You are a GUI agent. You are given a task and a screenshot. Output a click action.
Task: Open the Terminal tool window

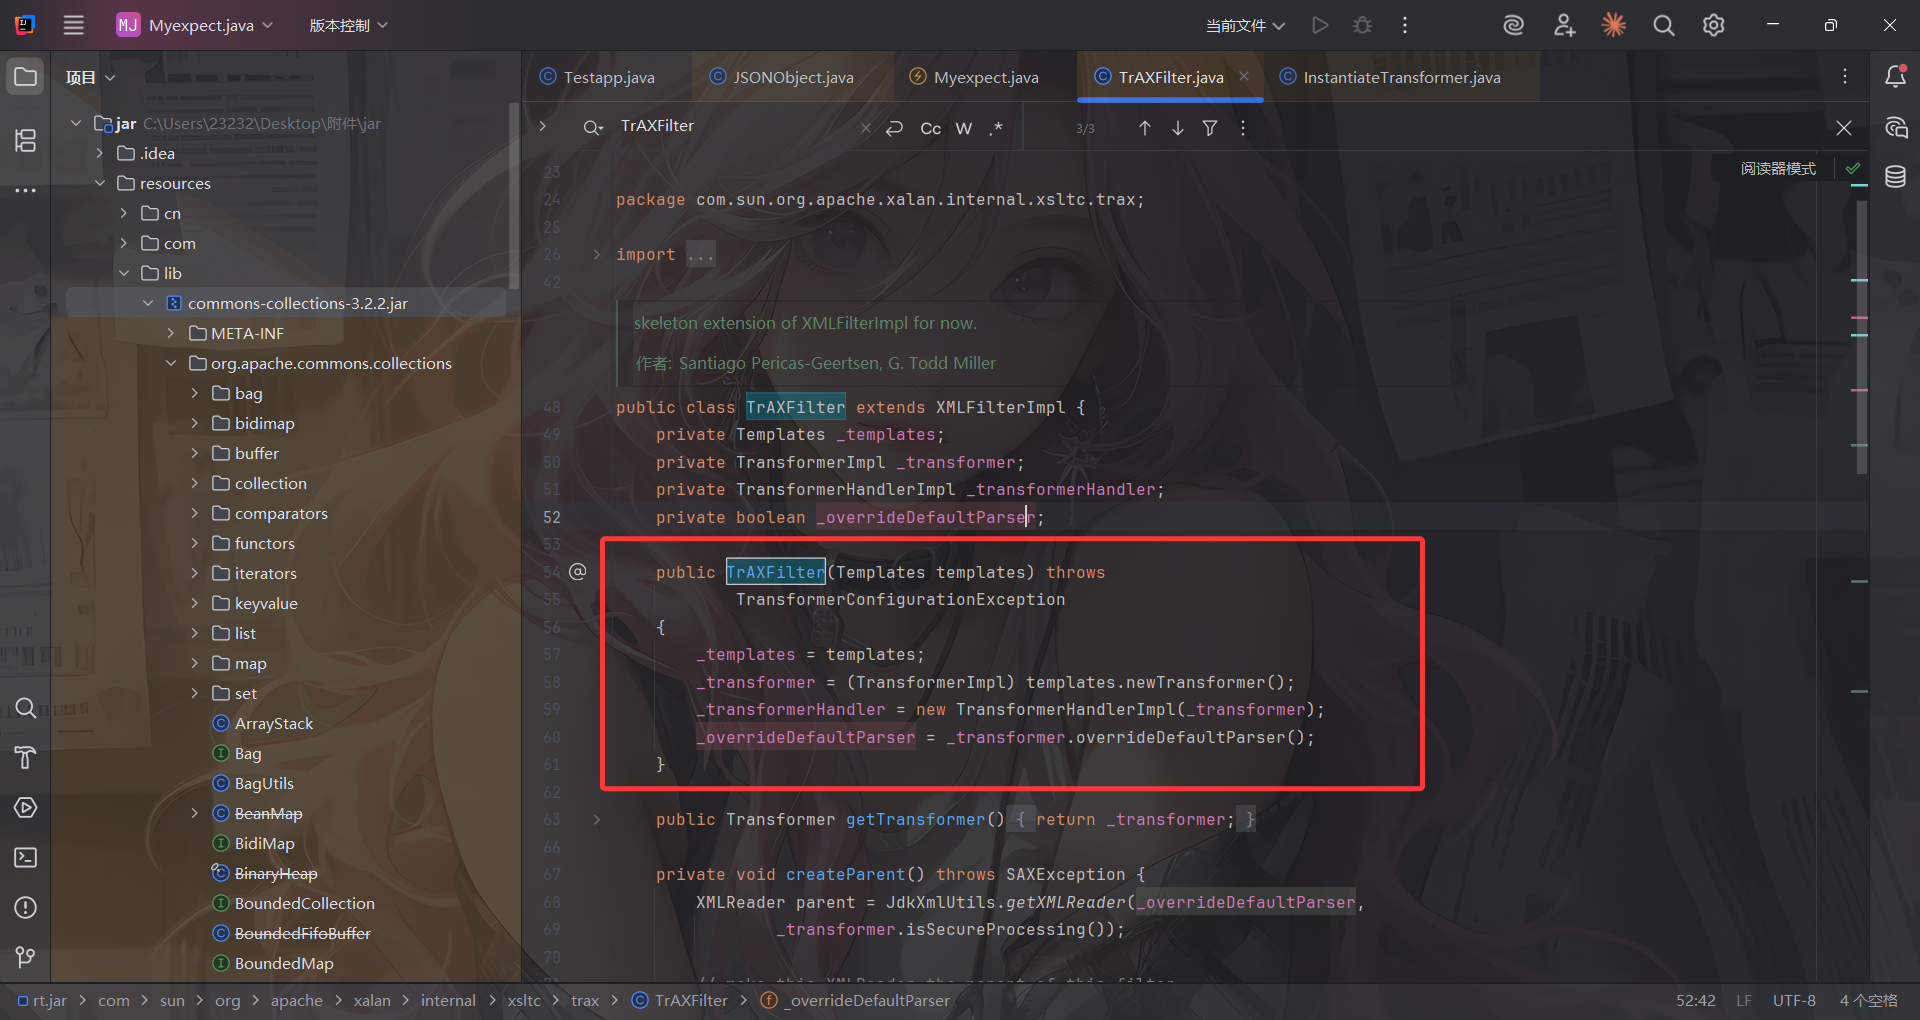pyautogui.click(x=26, y=858)
